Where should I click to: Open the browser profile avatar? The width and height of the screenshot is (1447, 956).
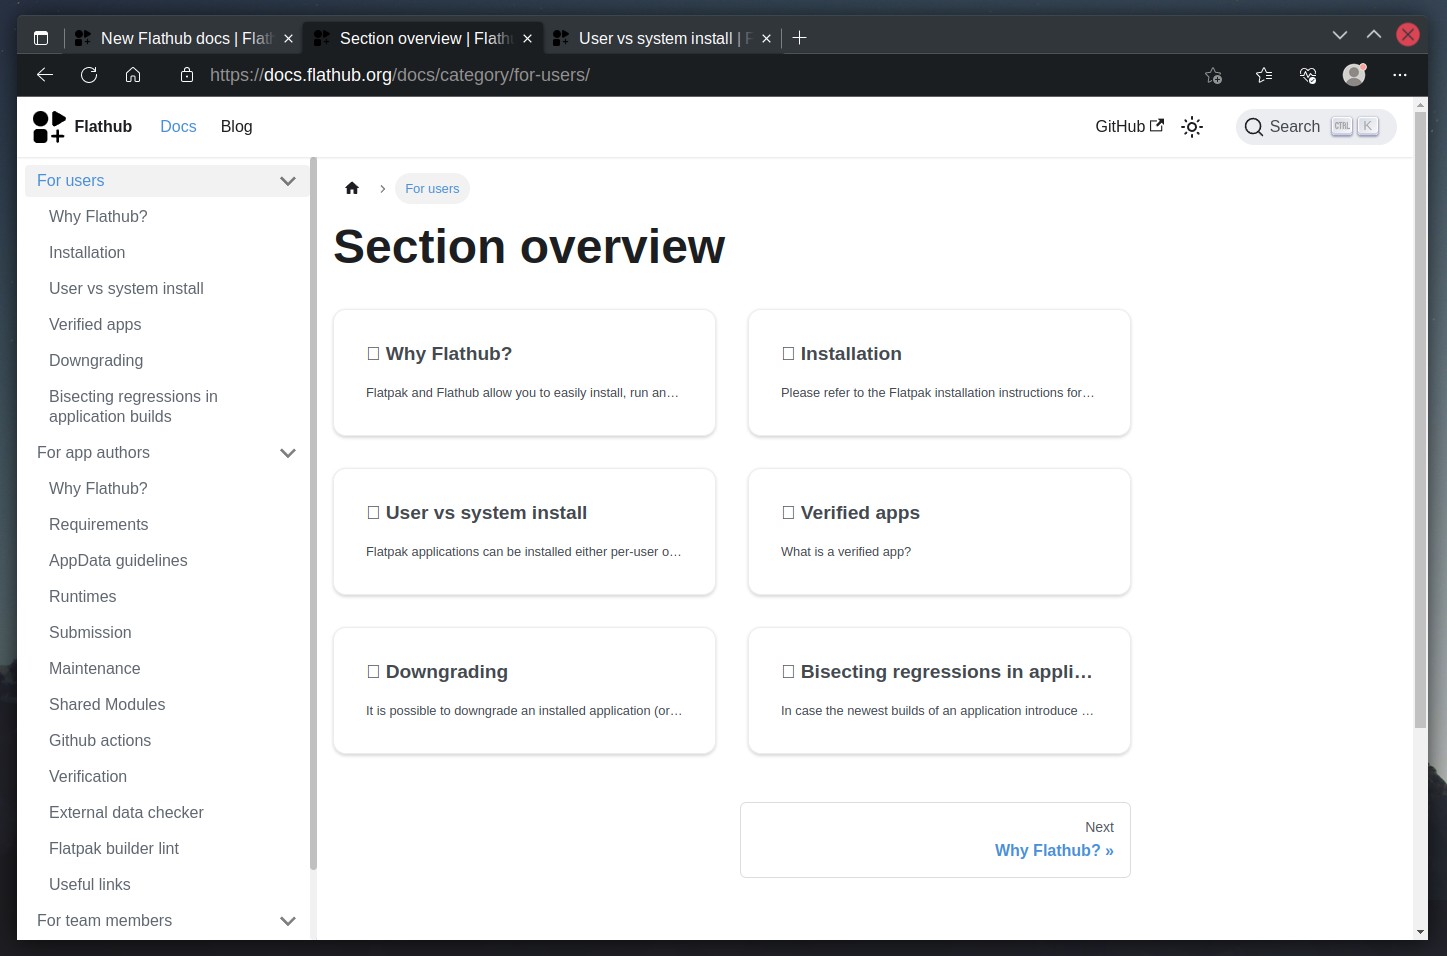1354,75
